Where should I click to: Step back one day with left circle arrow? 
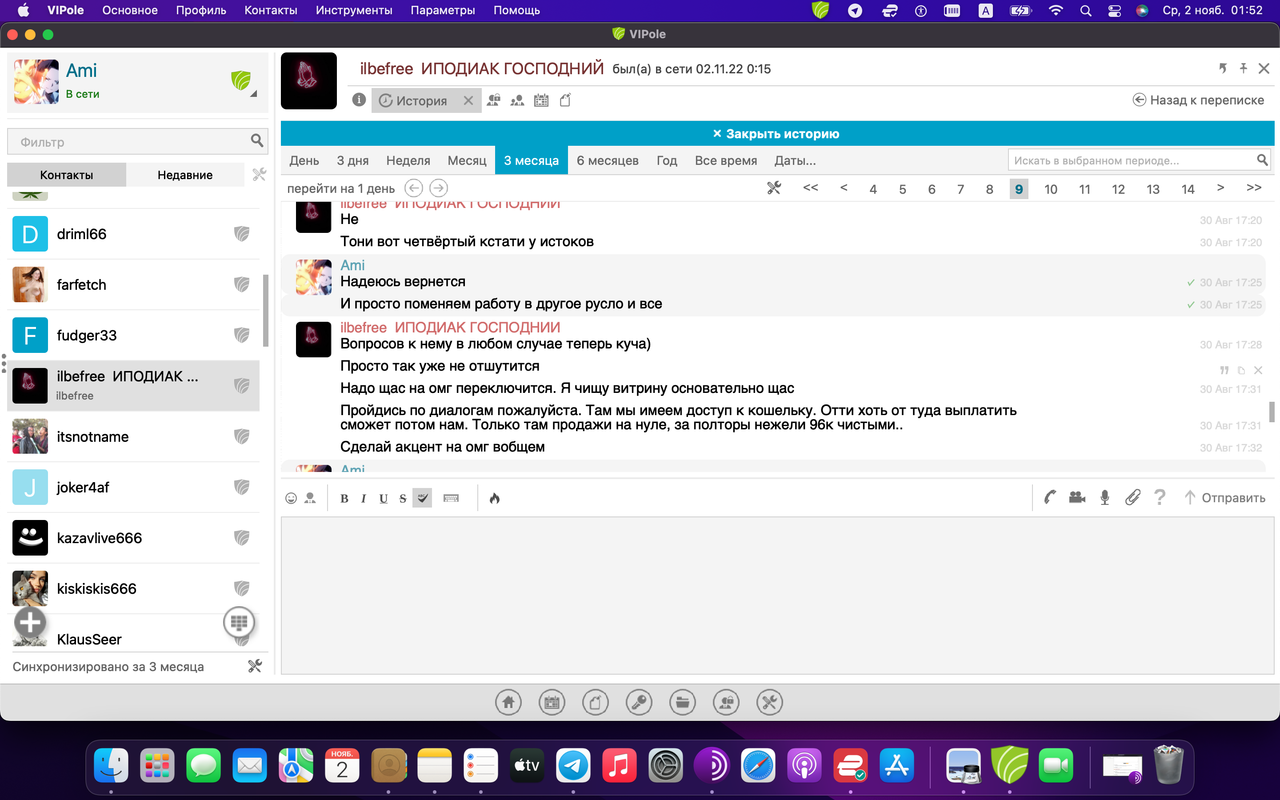point(413,188)
